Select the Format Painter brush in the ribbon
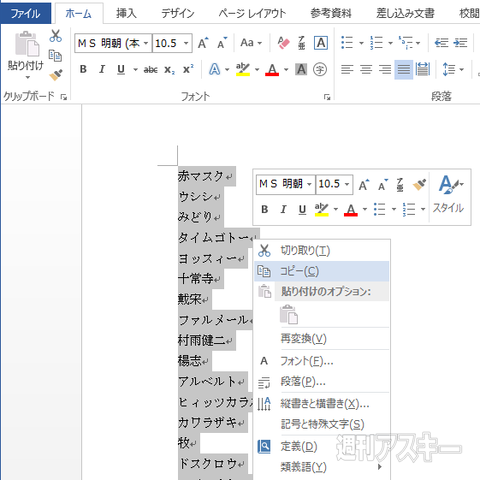 (x=56, y=75)
